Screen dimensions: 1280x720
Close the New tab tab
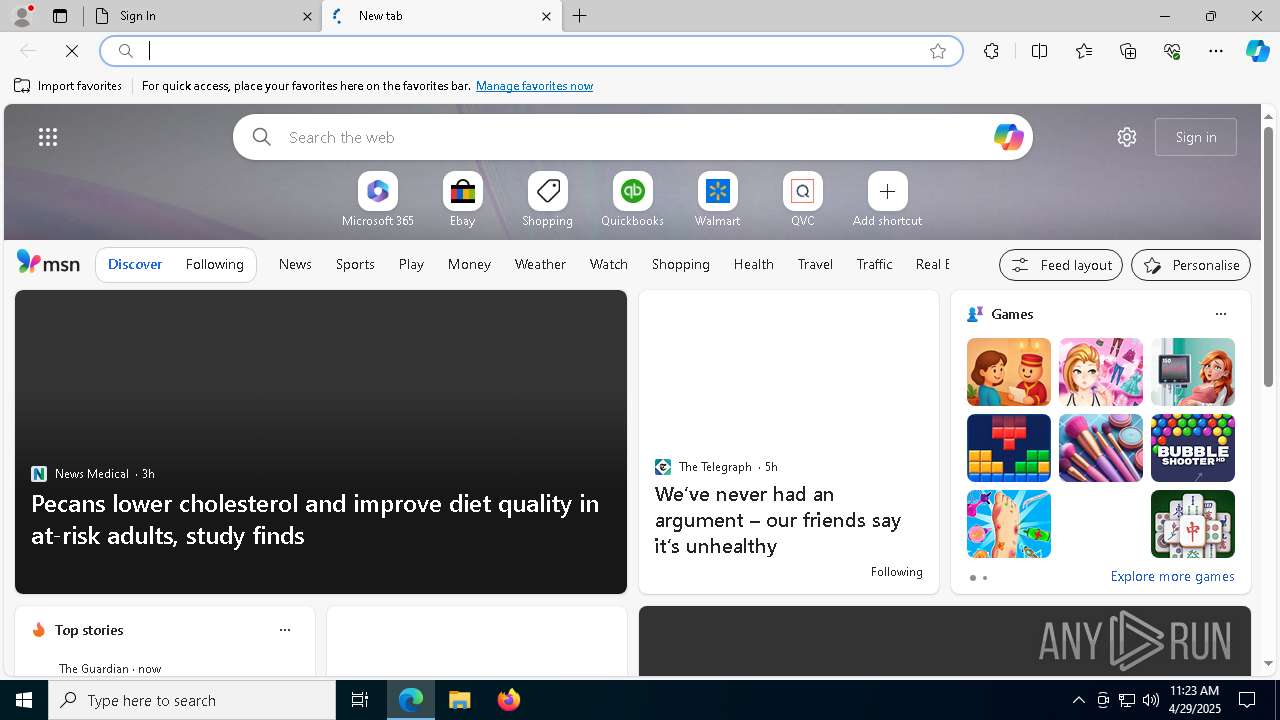point(546,16)
